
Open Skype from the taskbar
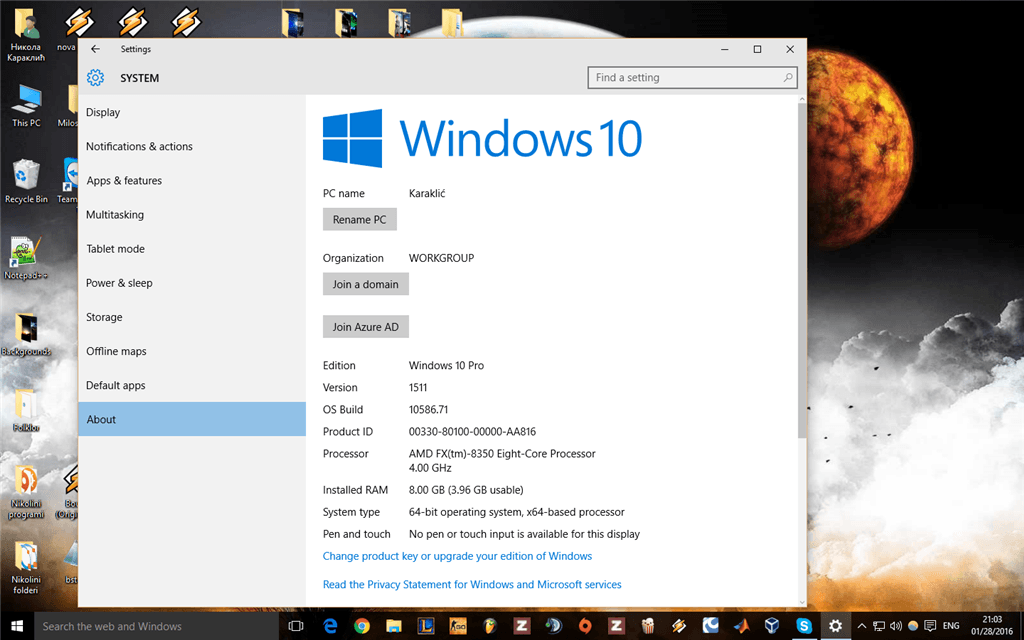[804, 626]
